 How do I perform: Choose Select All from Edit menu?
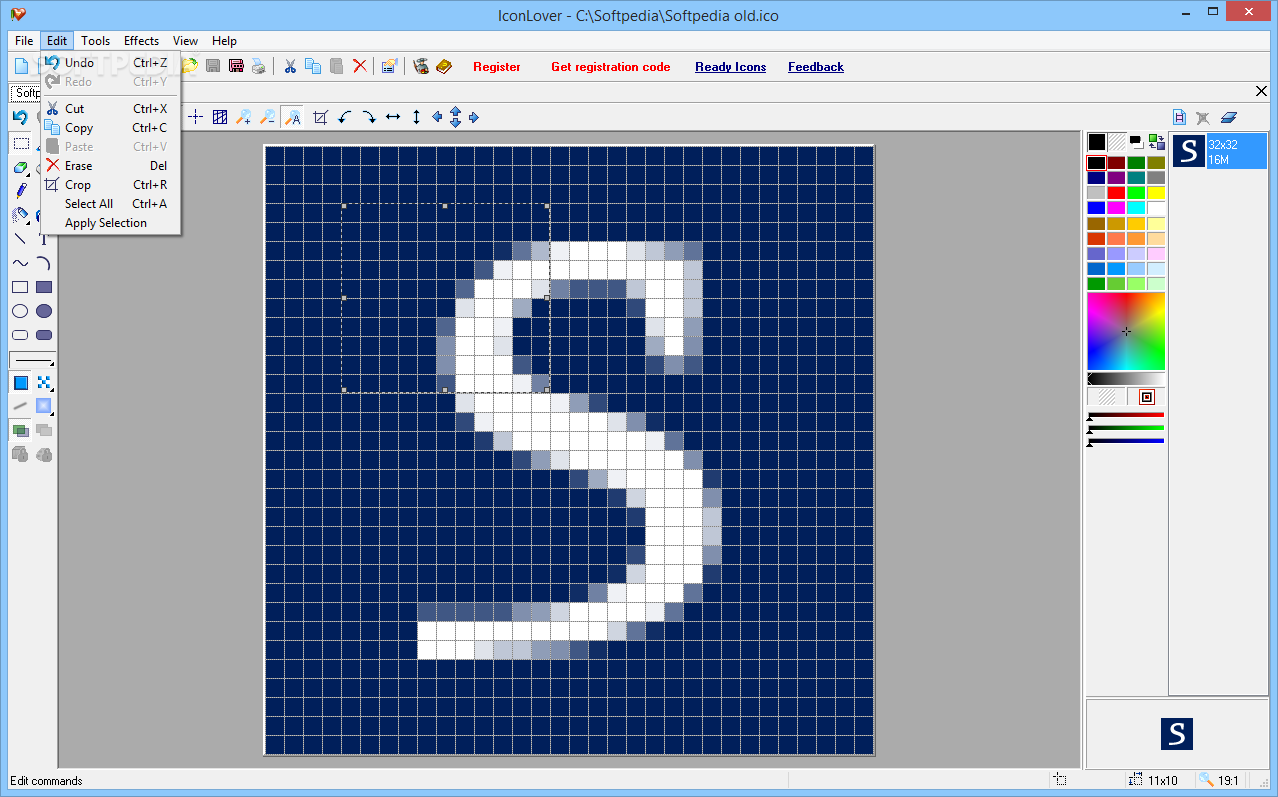(x=110, y=204)
